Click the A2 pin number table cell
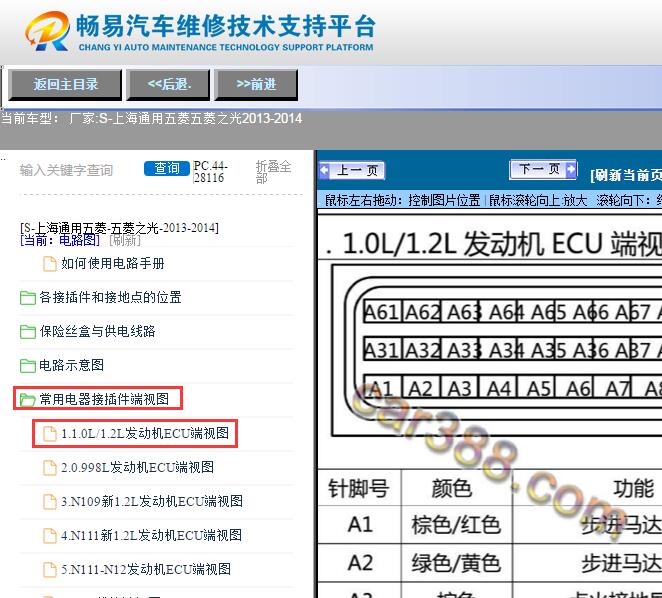This screenshot has height=598, width=662. 360,563
